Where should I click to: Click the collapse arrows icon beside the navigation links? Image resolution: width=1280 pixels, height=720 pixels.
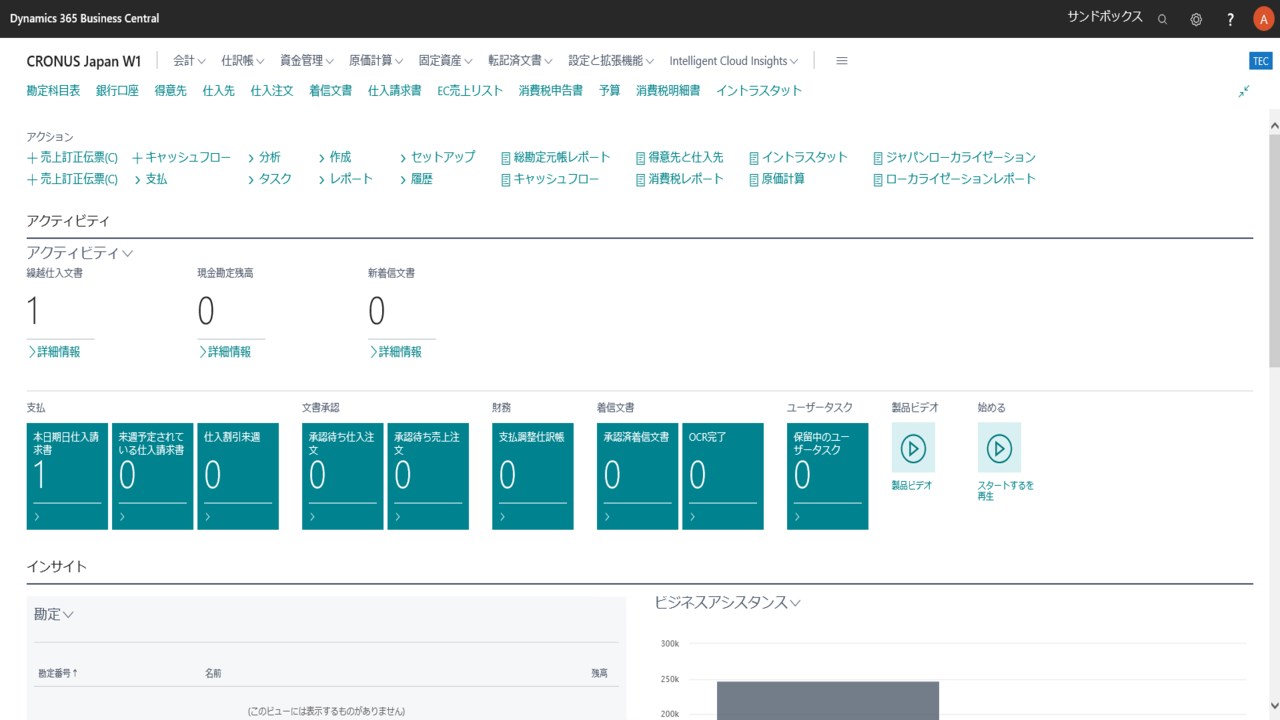pos(1244,91)
